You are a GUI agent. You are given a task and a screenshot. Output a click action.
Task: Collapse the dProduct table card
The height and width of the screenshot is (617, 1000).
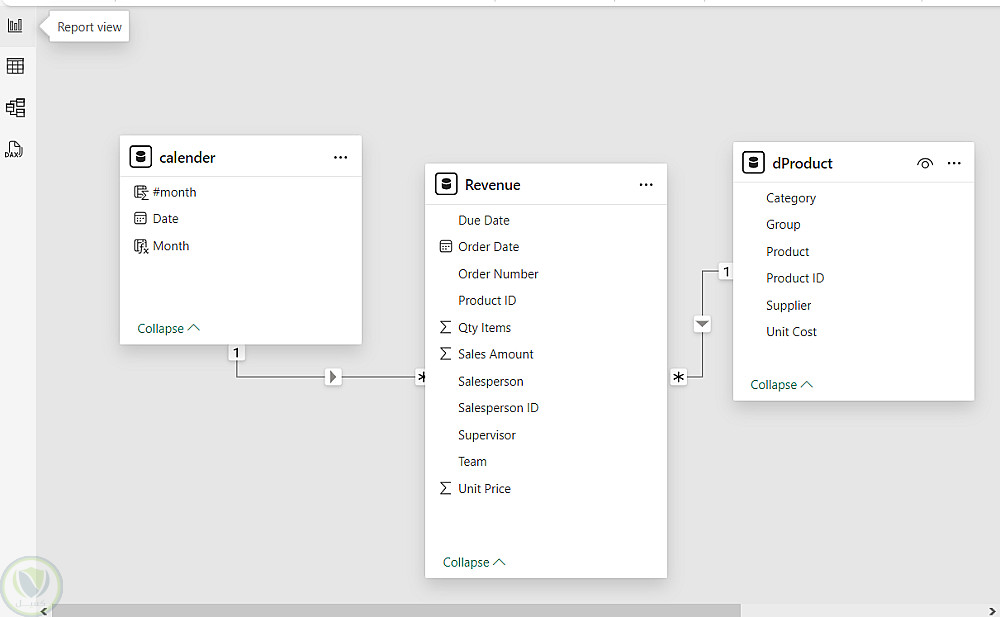pyautogui.click(x=781, y=384)
